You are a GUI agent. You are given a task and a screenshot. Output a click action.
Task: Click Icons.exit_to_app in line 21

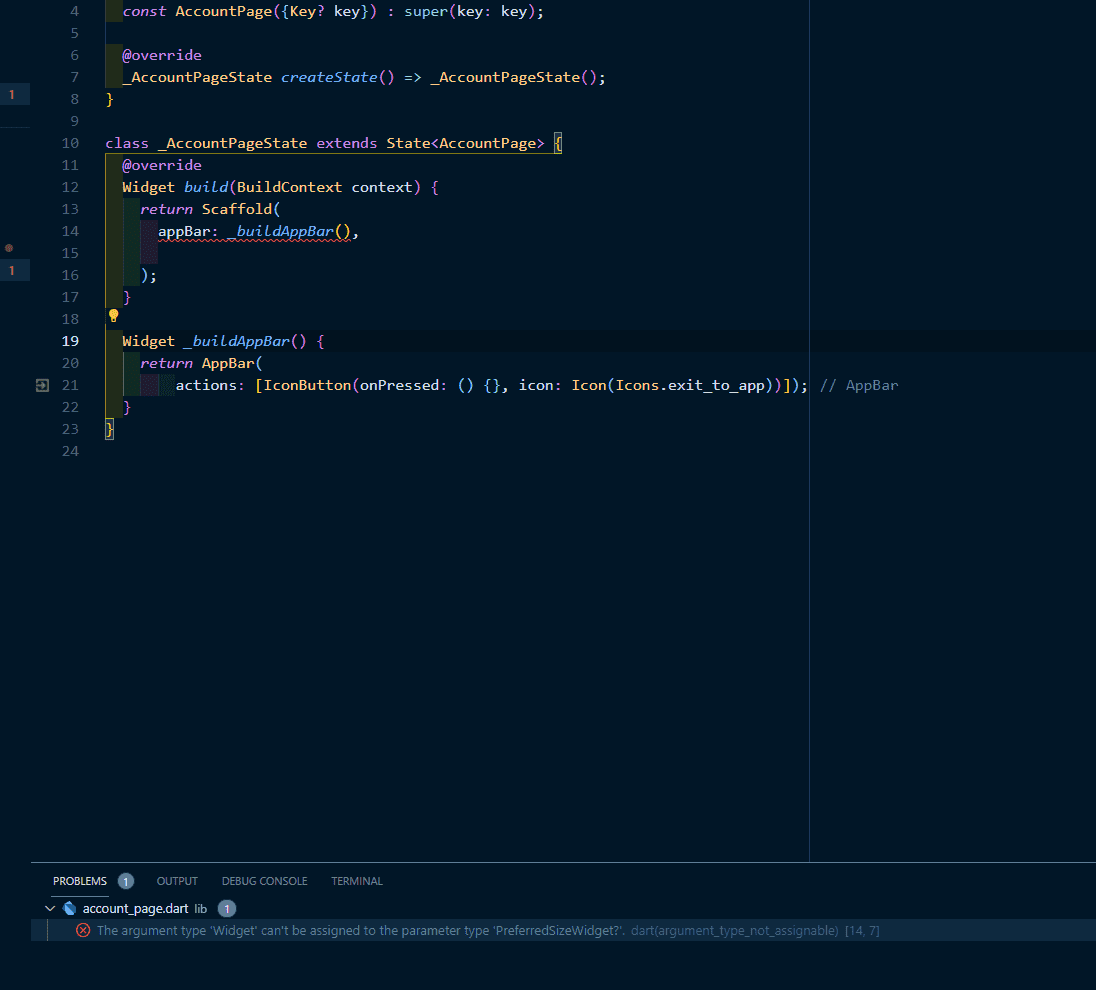point(690,385)
